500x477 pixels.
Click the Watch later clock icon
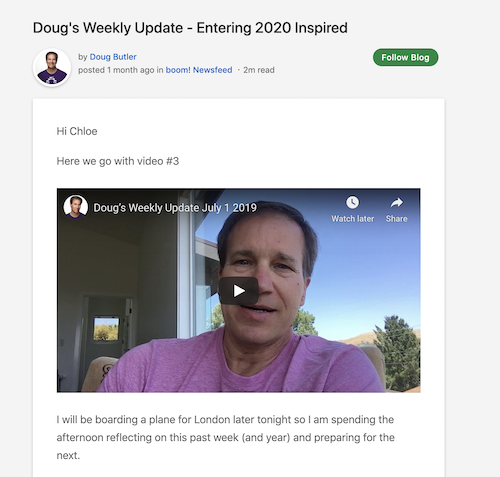point(352,202)
